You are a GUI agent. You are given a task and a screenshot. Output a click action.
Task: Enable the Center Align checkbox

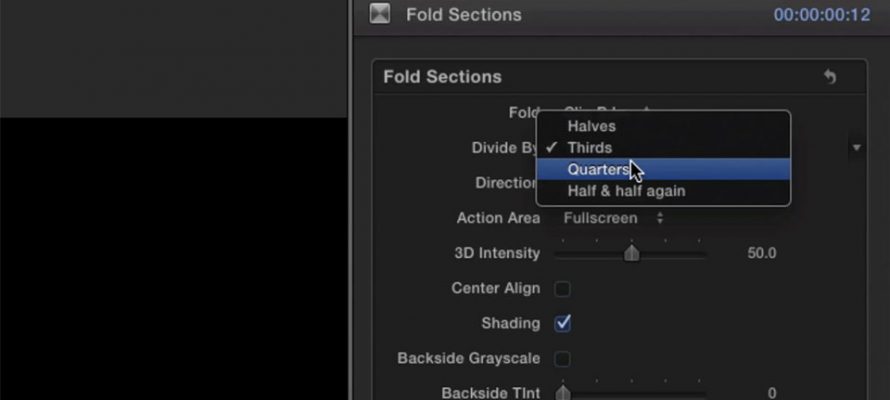point(562,289)
